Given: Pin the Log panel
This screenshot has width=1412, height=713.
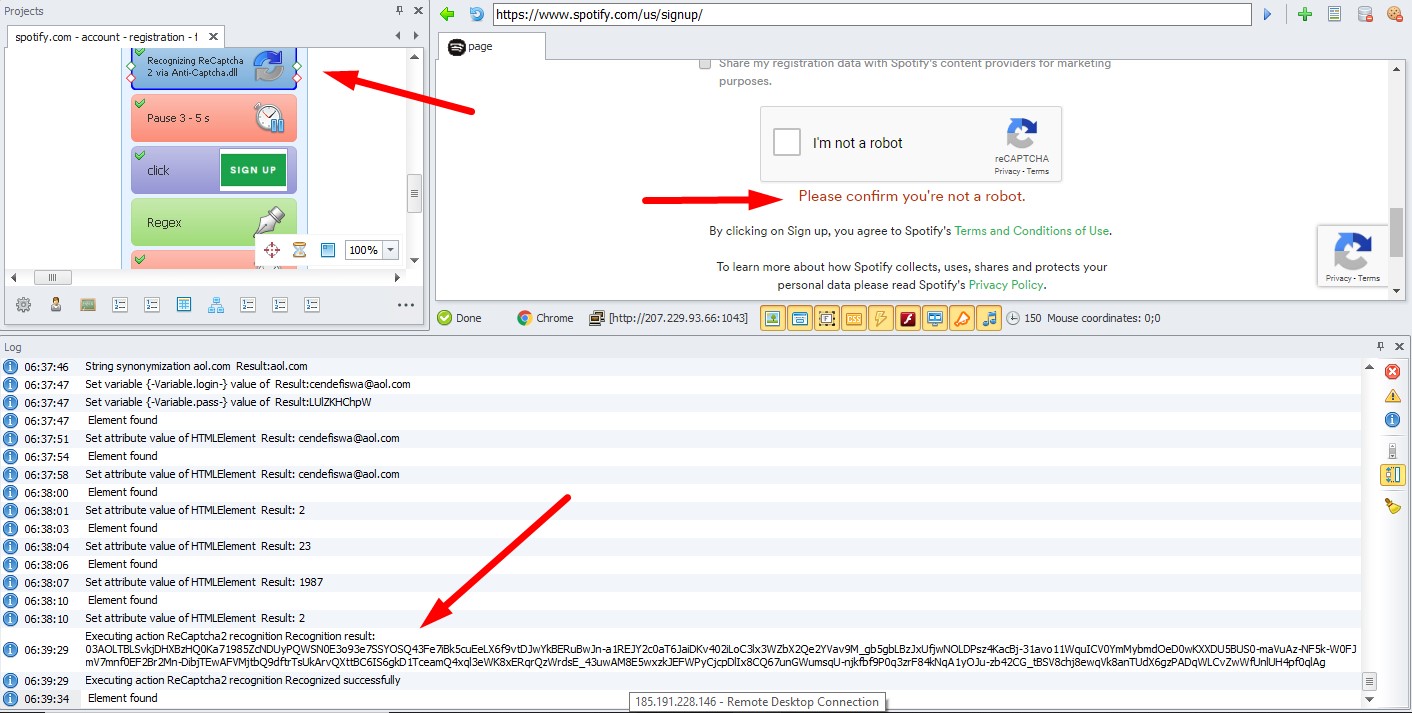Looking at the screenshot, I should 1381,346.
